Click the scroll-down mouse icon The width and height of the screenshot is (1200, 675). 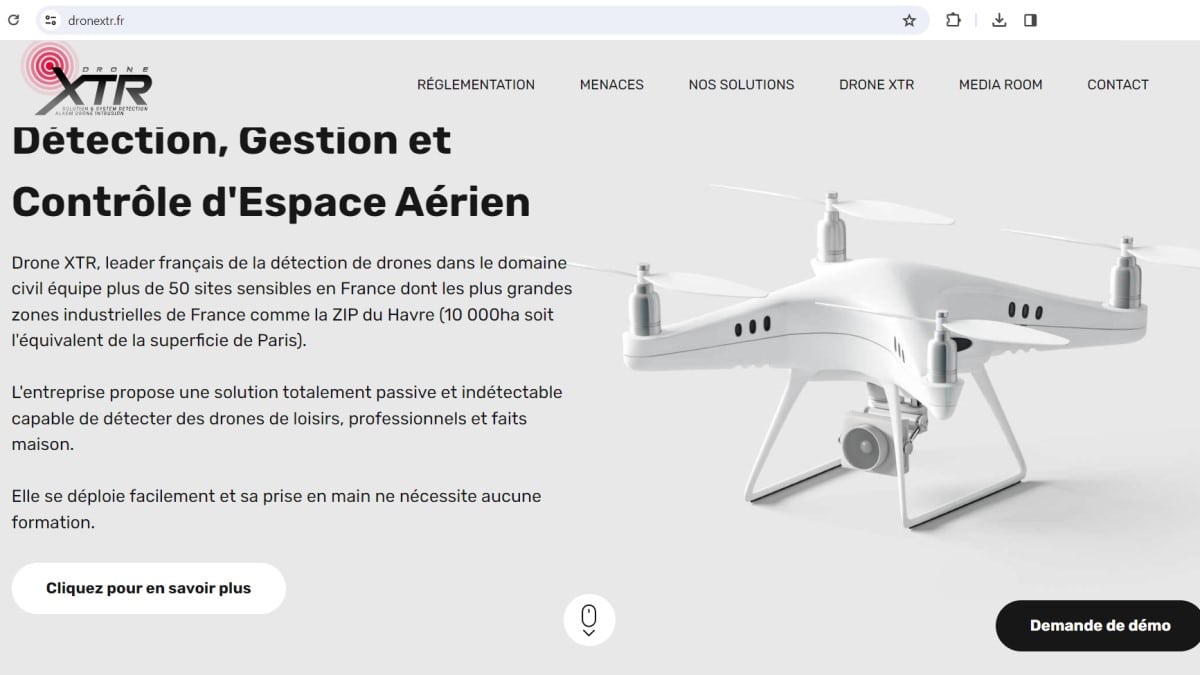589,620
